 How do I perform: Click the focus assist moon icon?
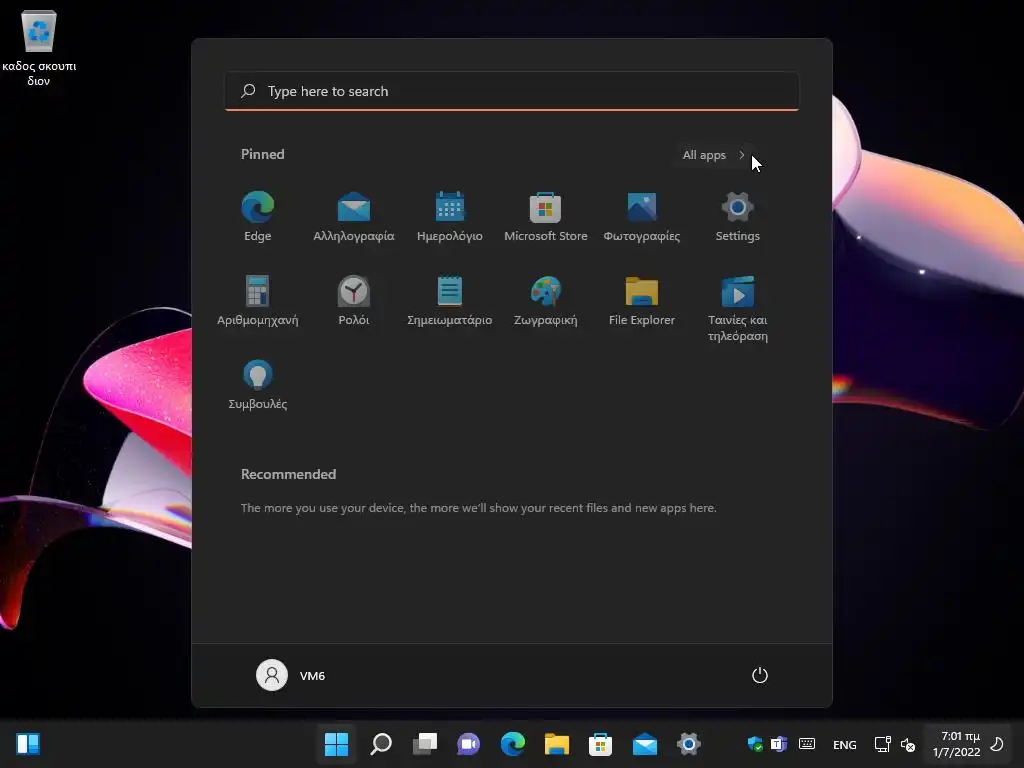click(x=997, y=744)
